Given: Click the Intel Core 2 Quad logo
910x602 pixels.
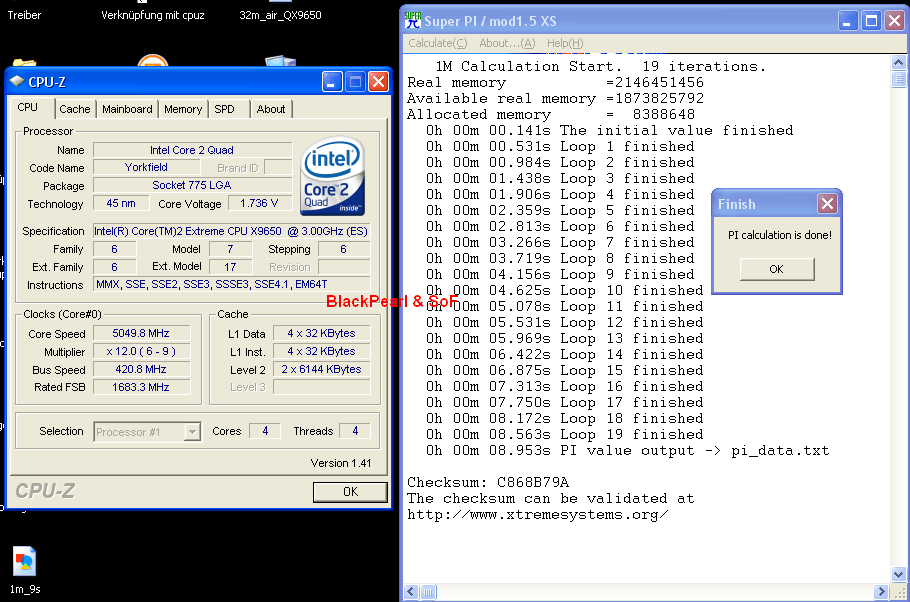Looking at the screenshot, I should [333, 176].
